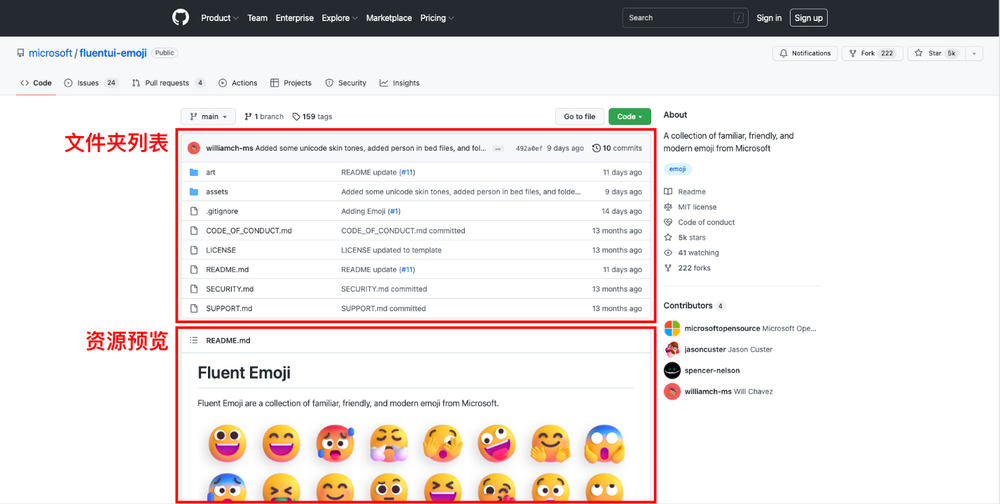Open the Insights tab
The width and height of the screenshot is (1000, 504).
[x=399, y=83]
